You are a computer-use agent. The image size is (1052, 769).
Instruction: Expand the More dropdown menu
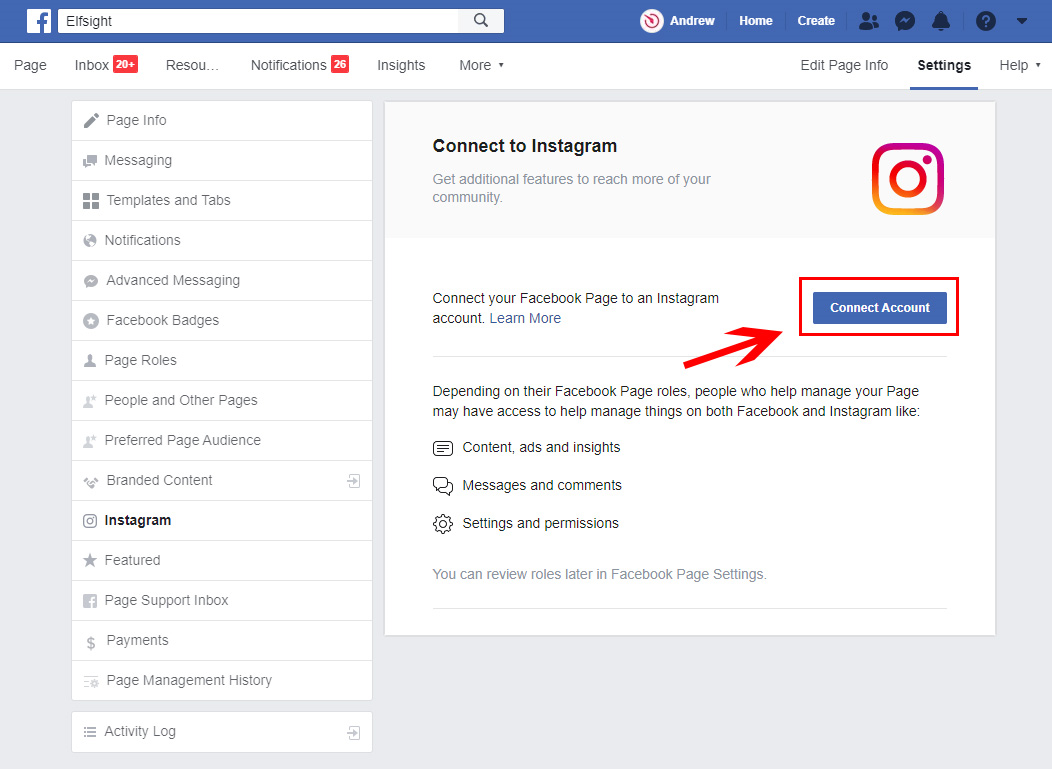[481, 65]
